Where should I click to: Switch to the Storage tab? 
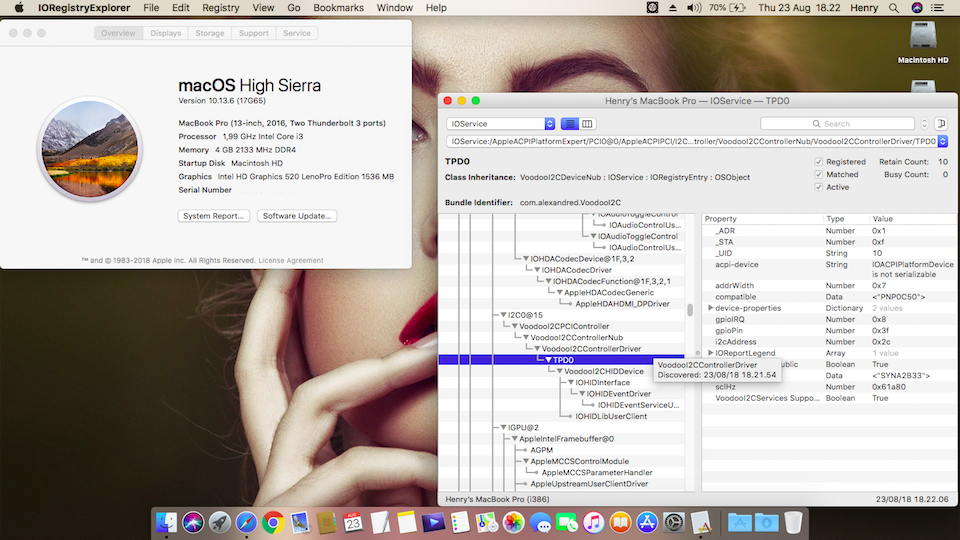(210, 33)
